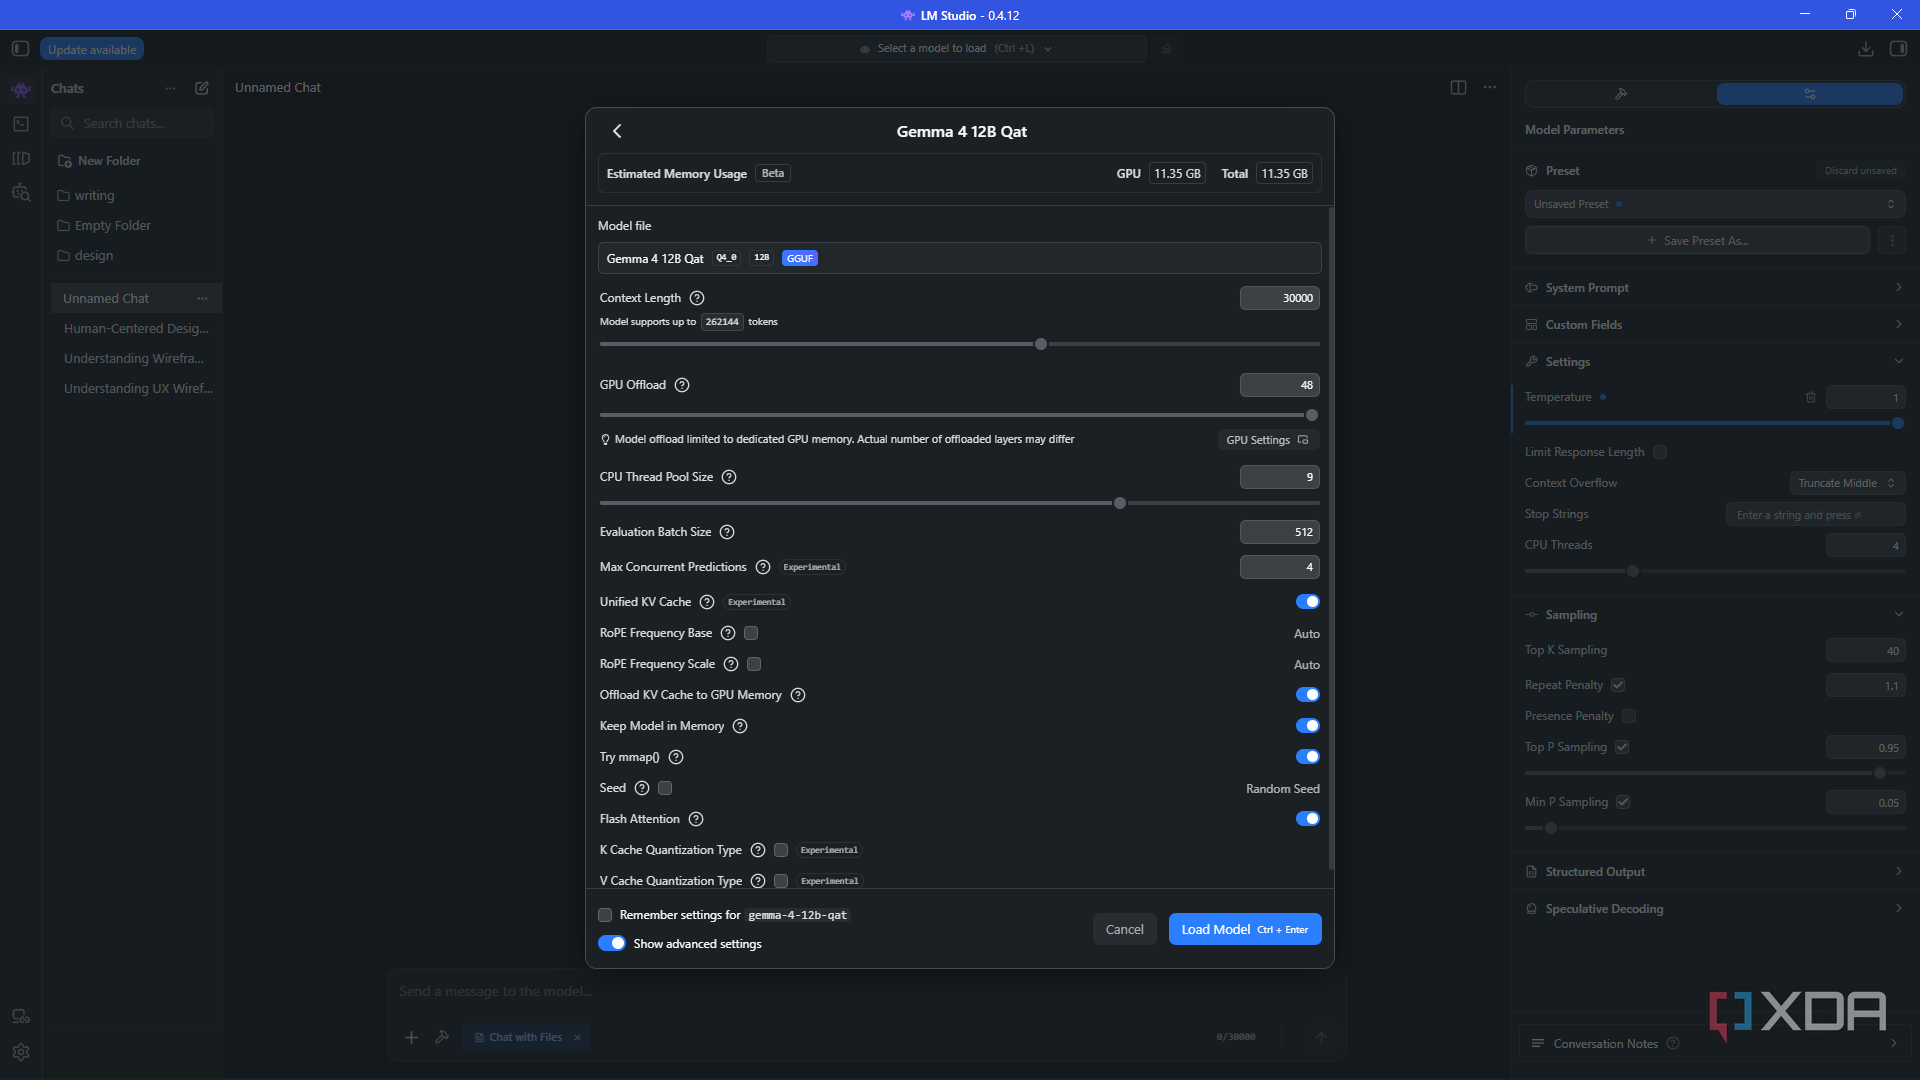Click the Context Length value field
1920x1080 pixels.
coord(1280,298)
